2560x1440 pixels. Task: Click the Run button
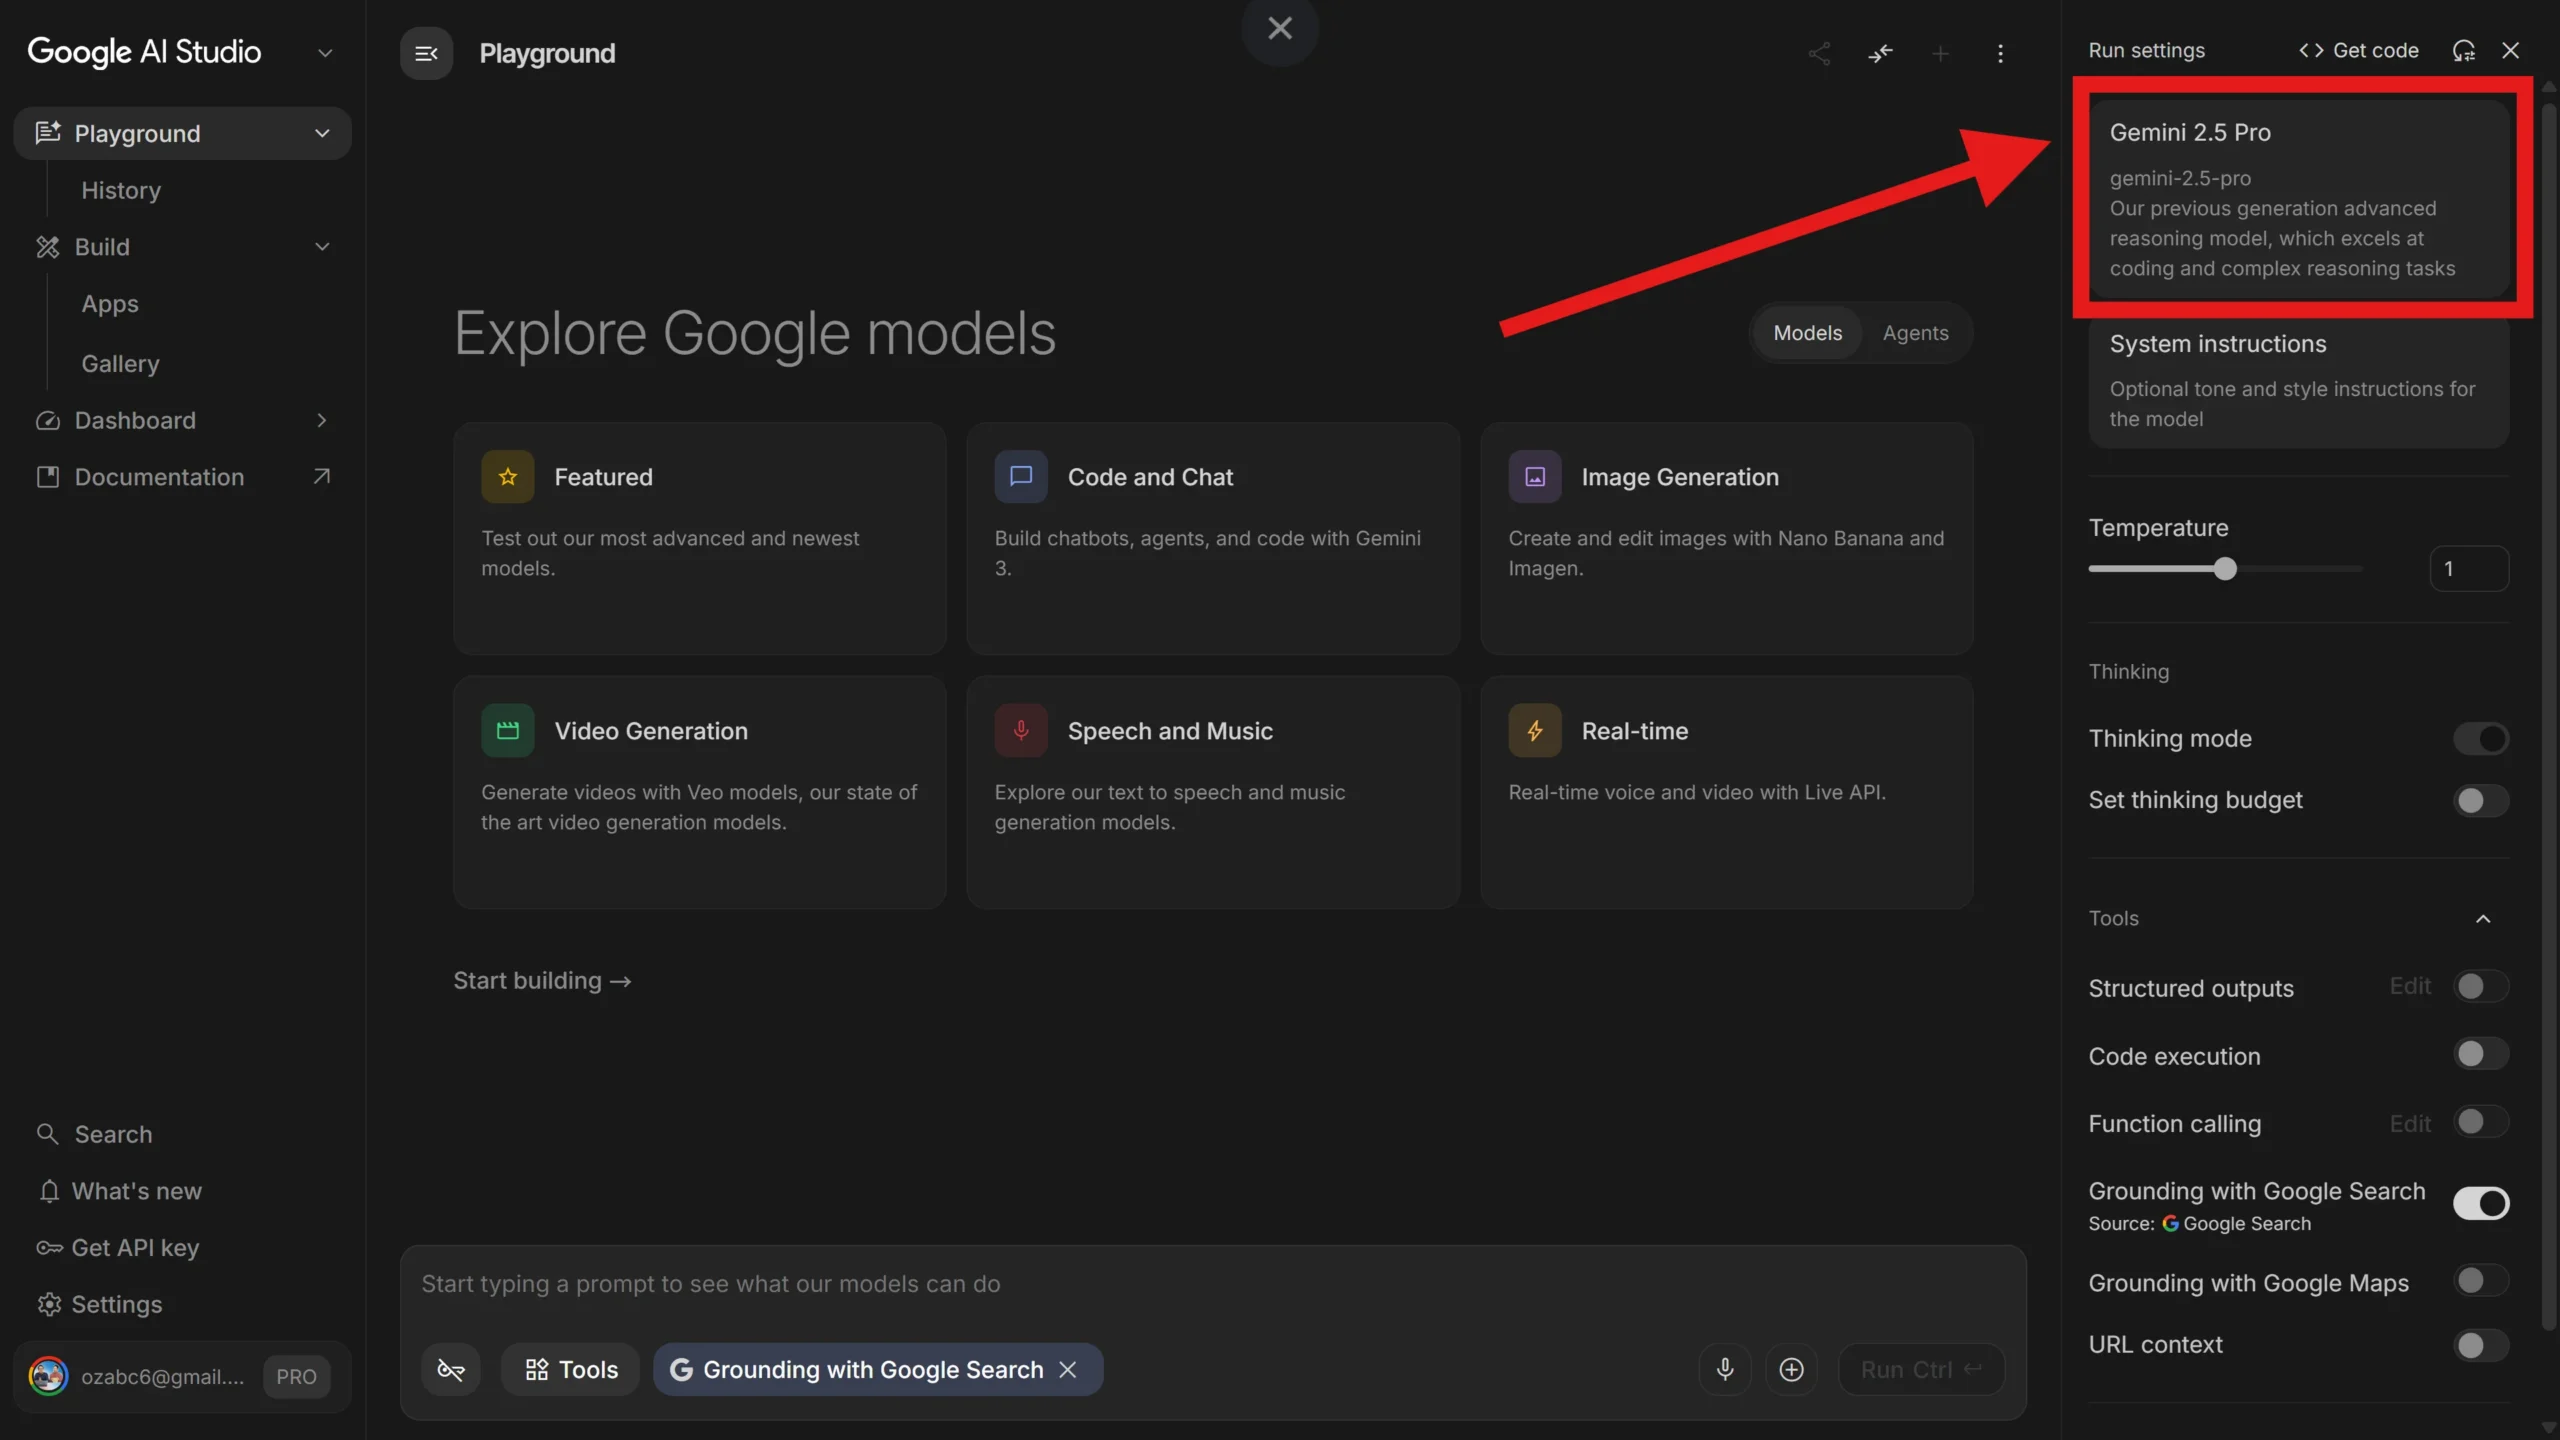(x=1921, y=1369)
